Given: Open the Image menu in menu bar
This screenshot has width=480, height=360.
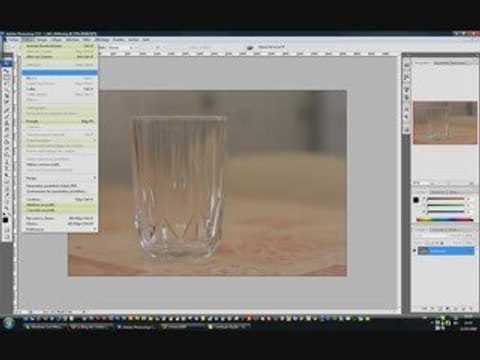Looking at the screenshot, I should pos(42,40).
